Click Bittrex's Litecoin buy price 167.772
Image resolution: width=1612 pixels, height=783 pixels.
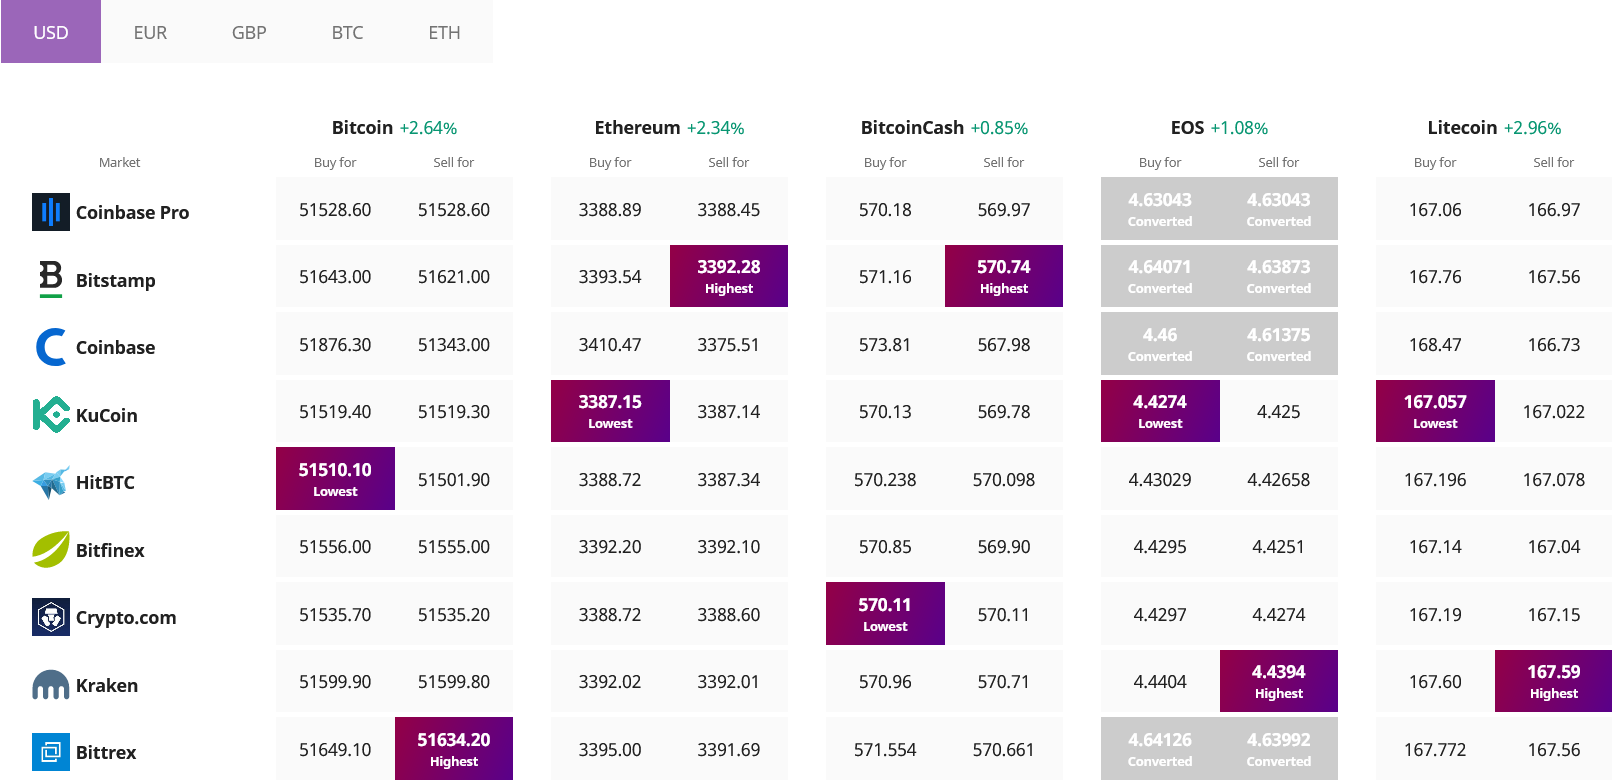pos(1435,749)
